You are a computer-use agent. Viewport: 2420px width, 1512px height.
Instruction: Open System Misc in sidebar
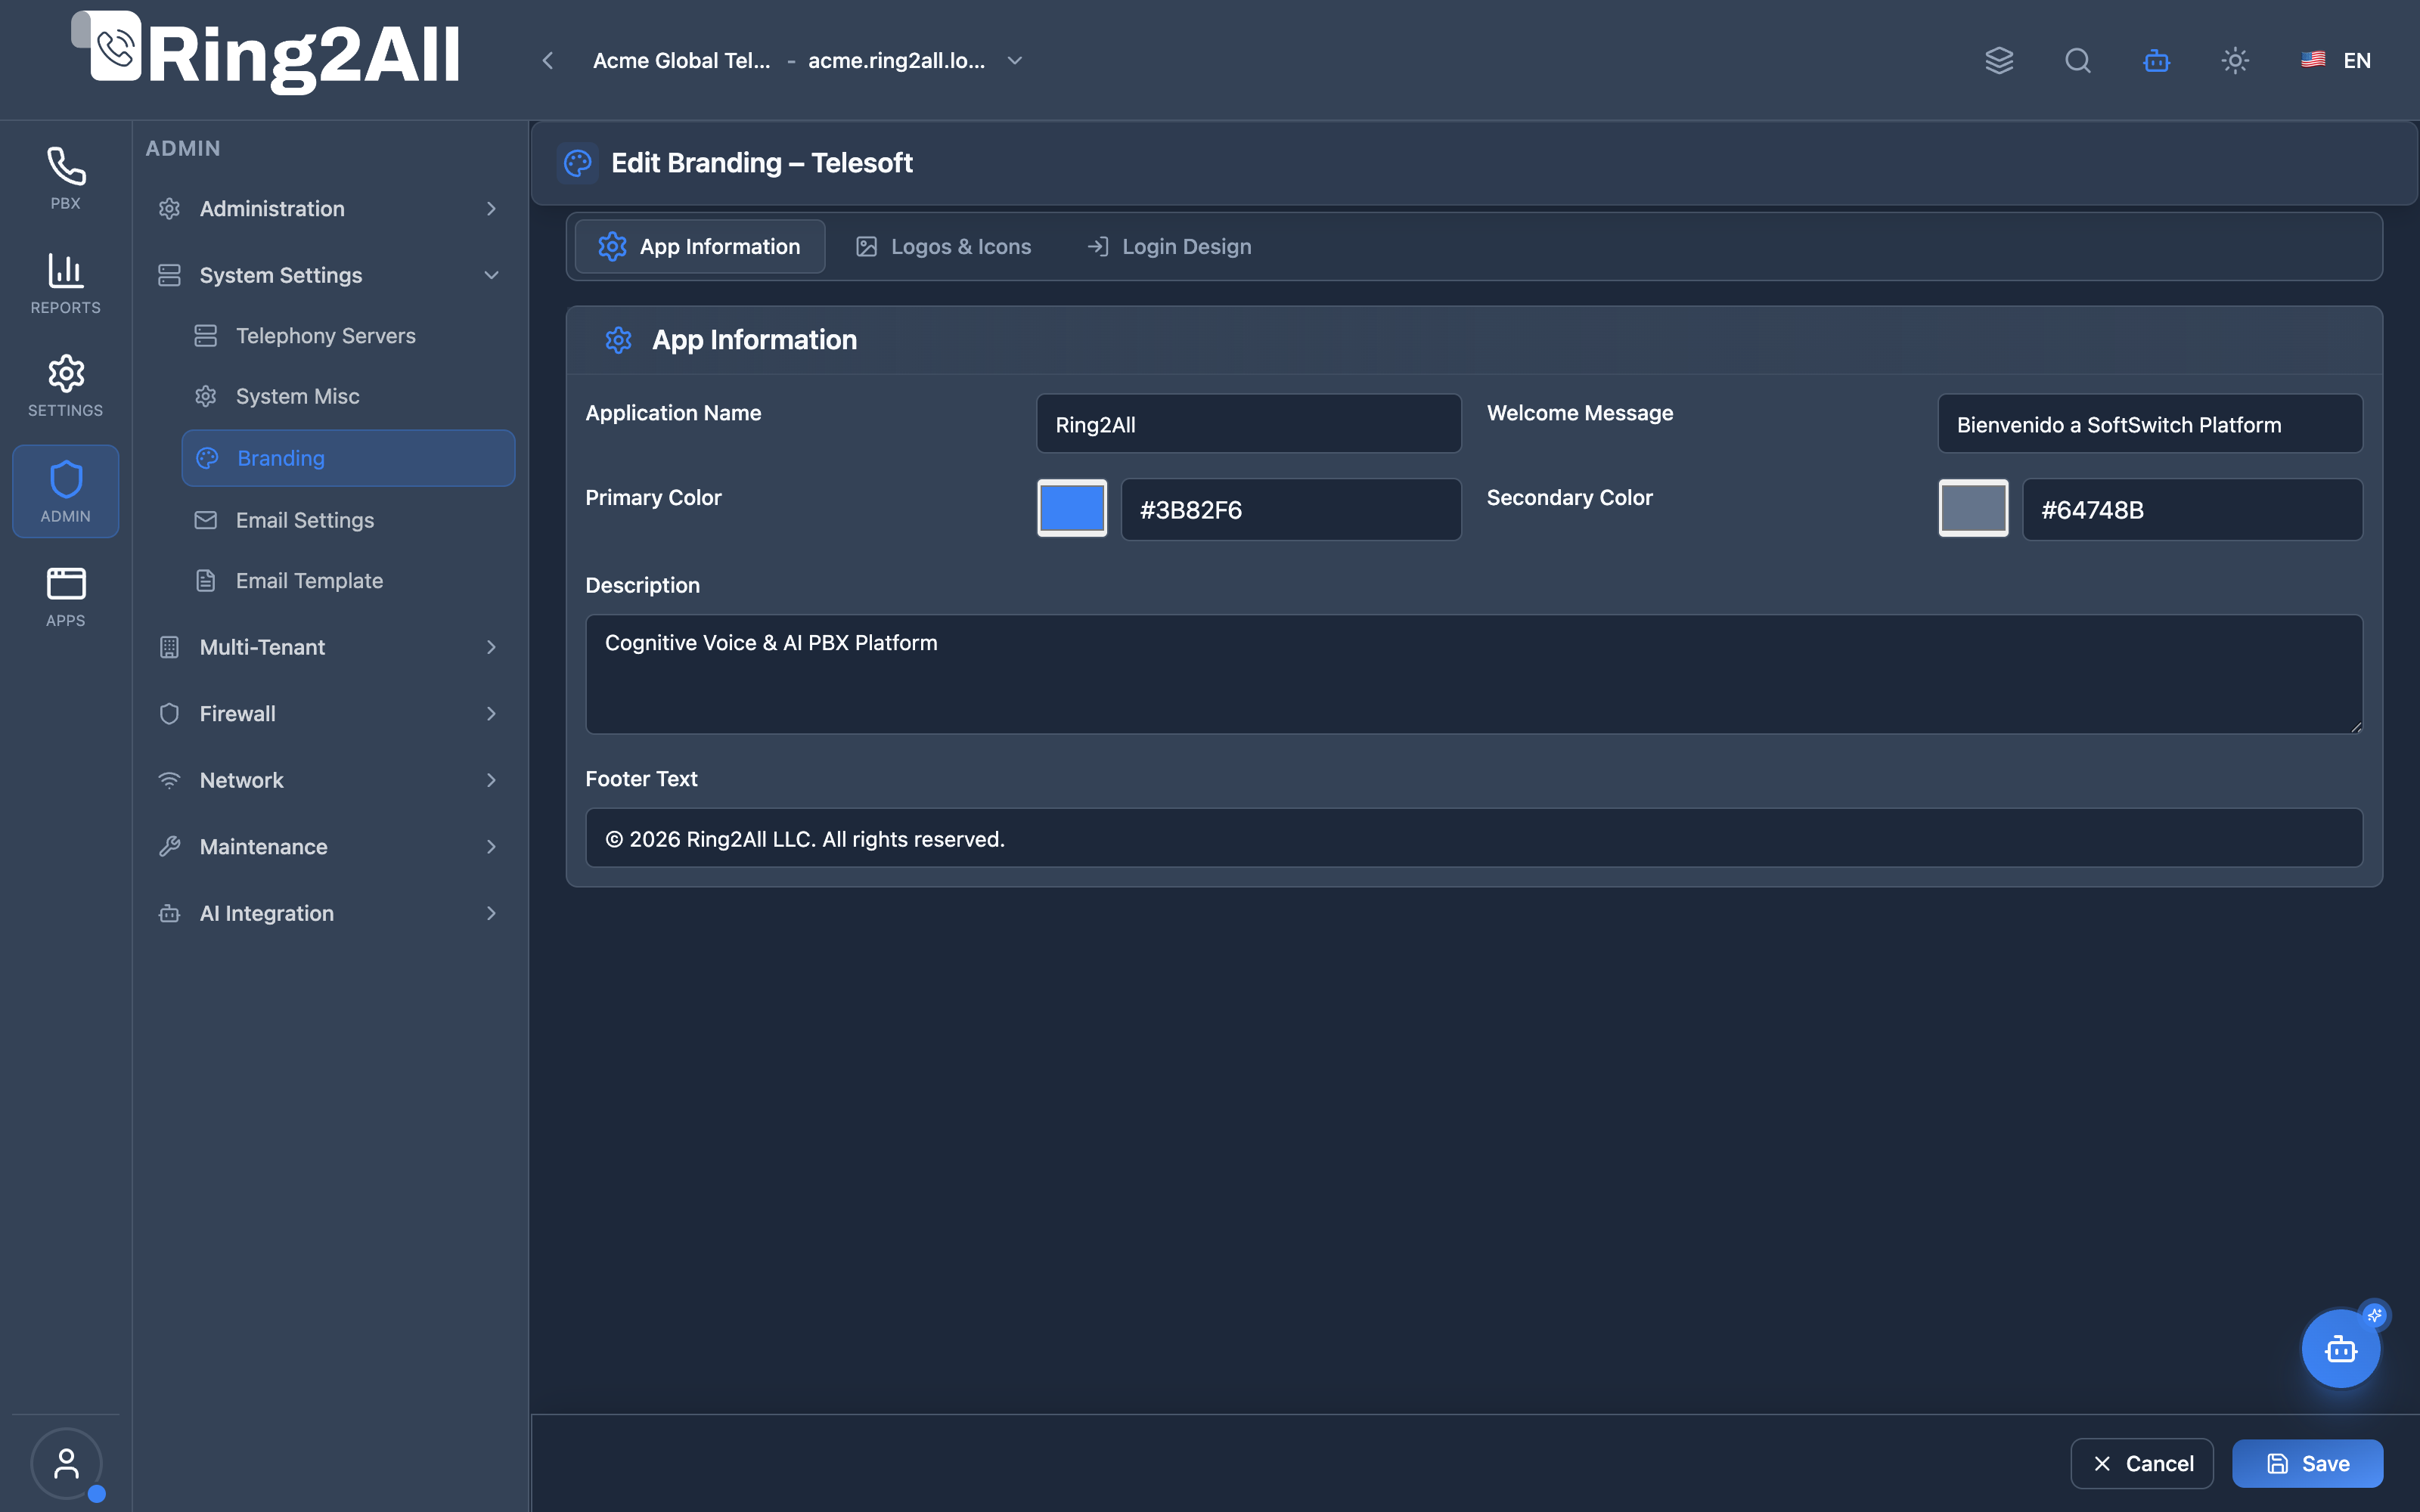click(348, 396)
